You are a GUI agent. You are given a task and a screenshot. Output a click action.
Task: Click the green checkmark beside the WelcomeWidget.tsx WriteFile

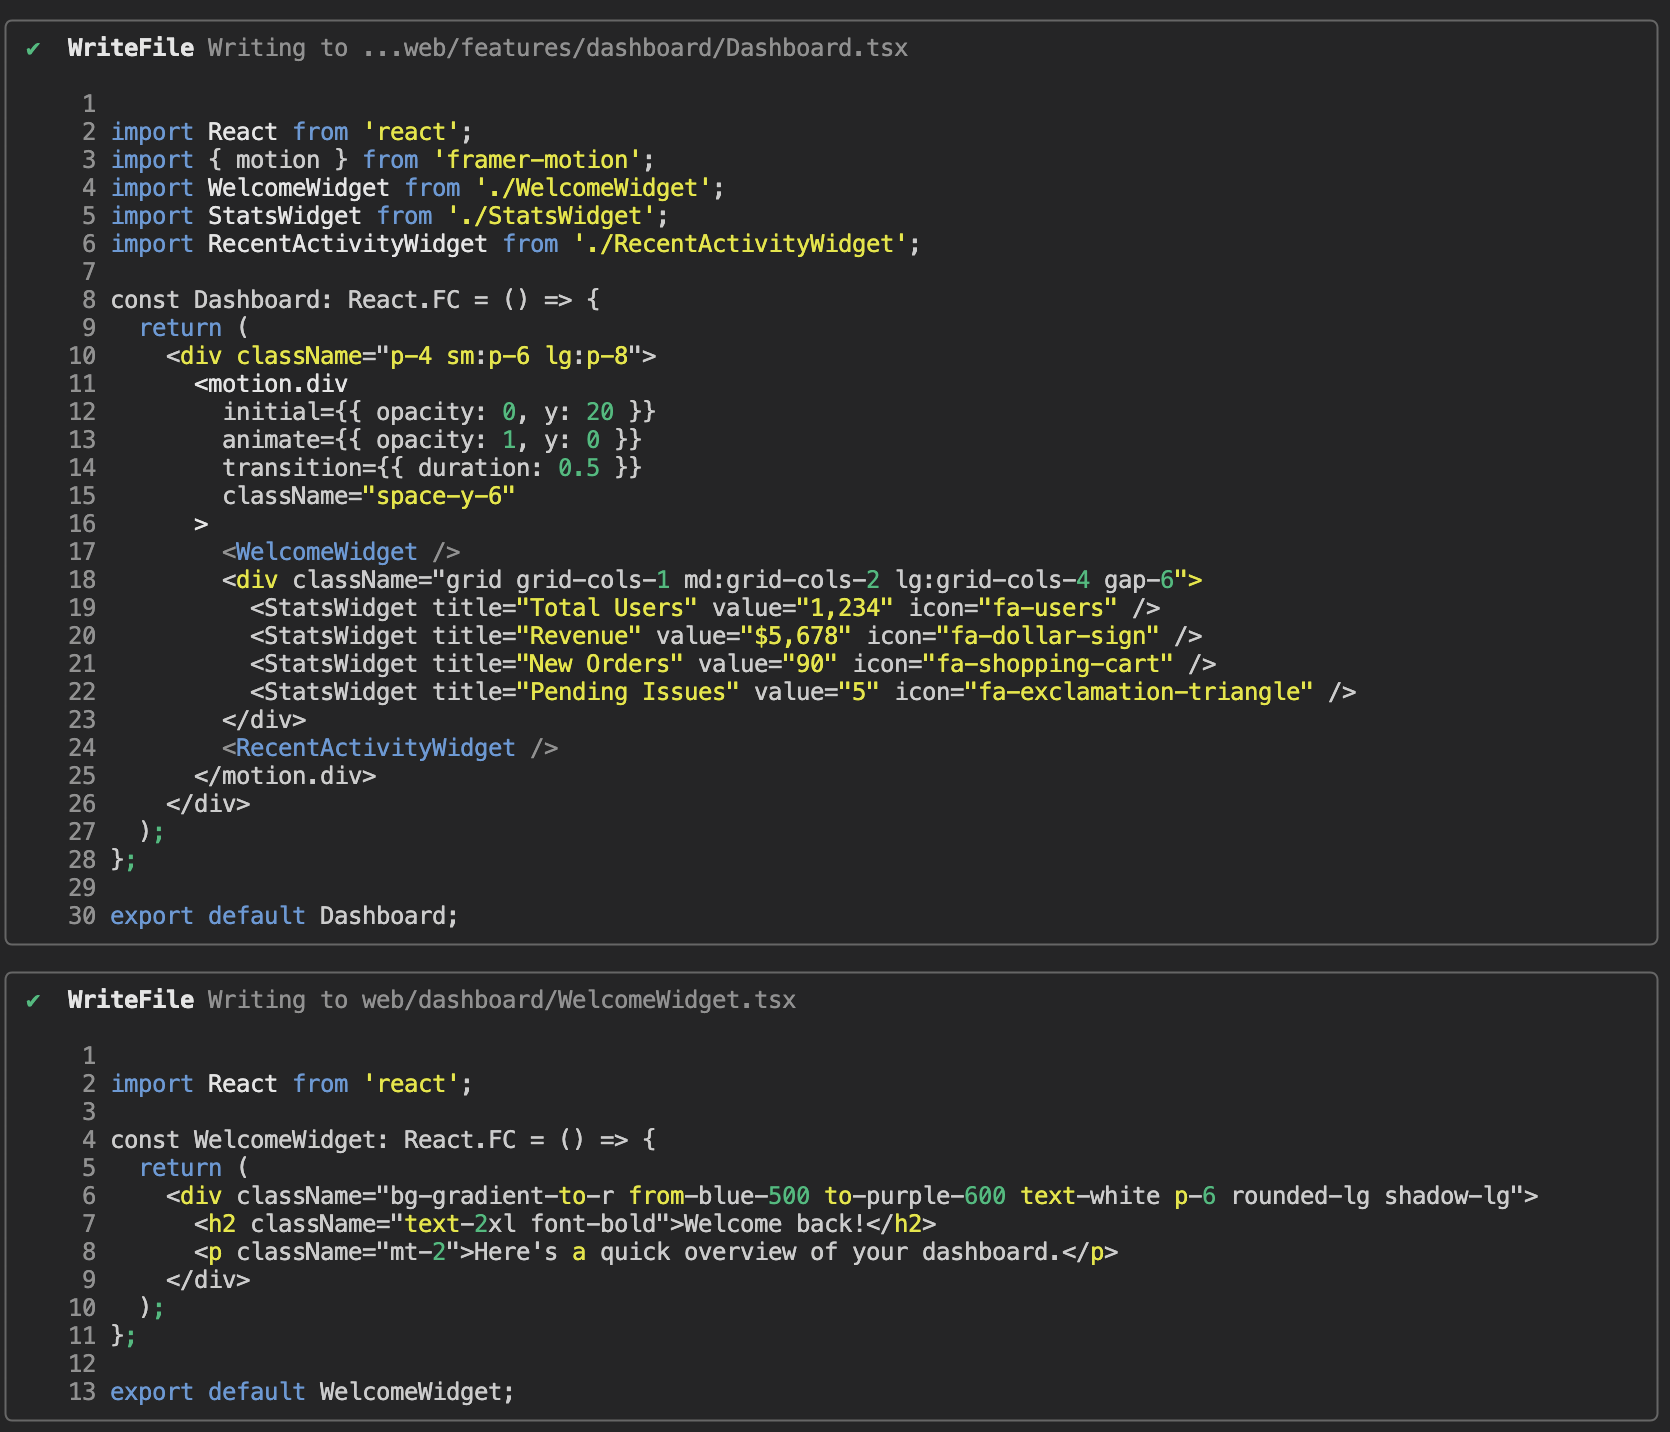click(34, 1000)
